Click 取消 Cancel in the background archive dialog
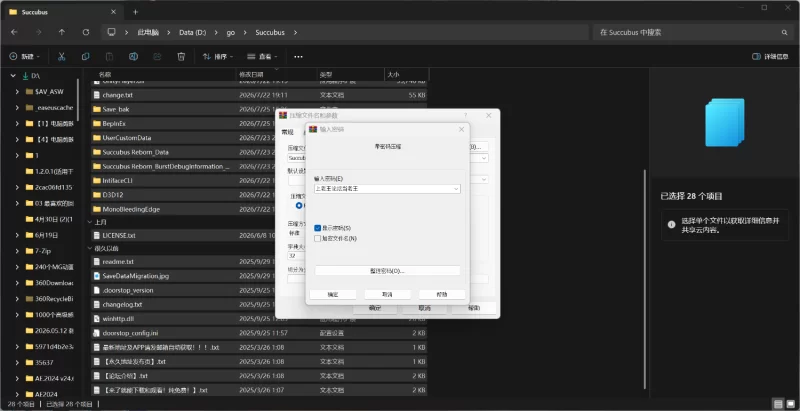The height and width of the screenshot is (411, 800). point(424,308)
